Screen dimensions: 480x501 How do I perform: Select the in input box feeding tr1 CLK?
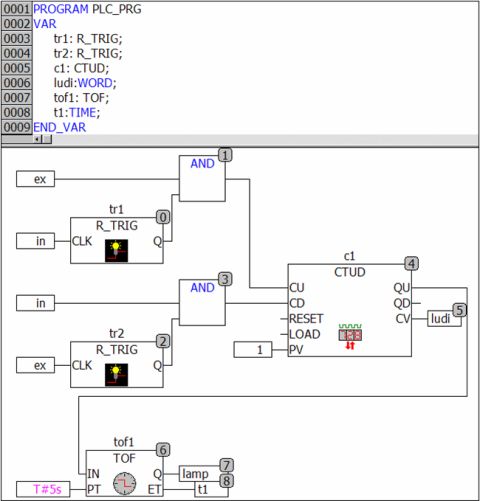pyautogui.click(x=35, y=241)
